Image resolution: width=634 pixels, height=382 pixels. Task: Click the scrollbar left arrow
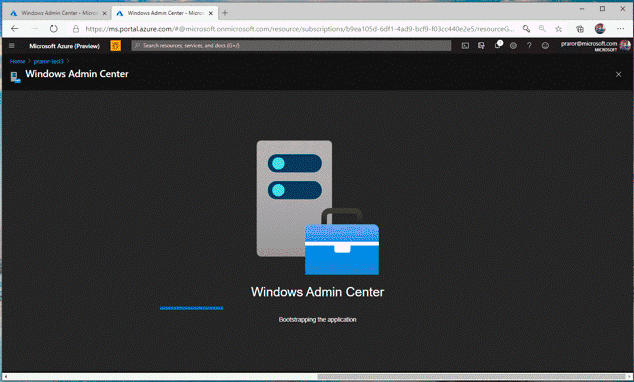click(x=5, y=377)
